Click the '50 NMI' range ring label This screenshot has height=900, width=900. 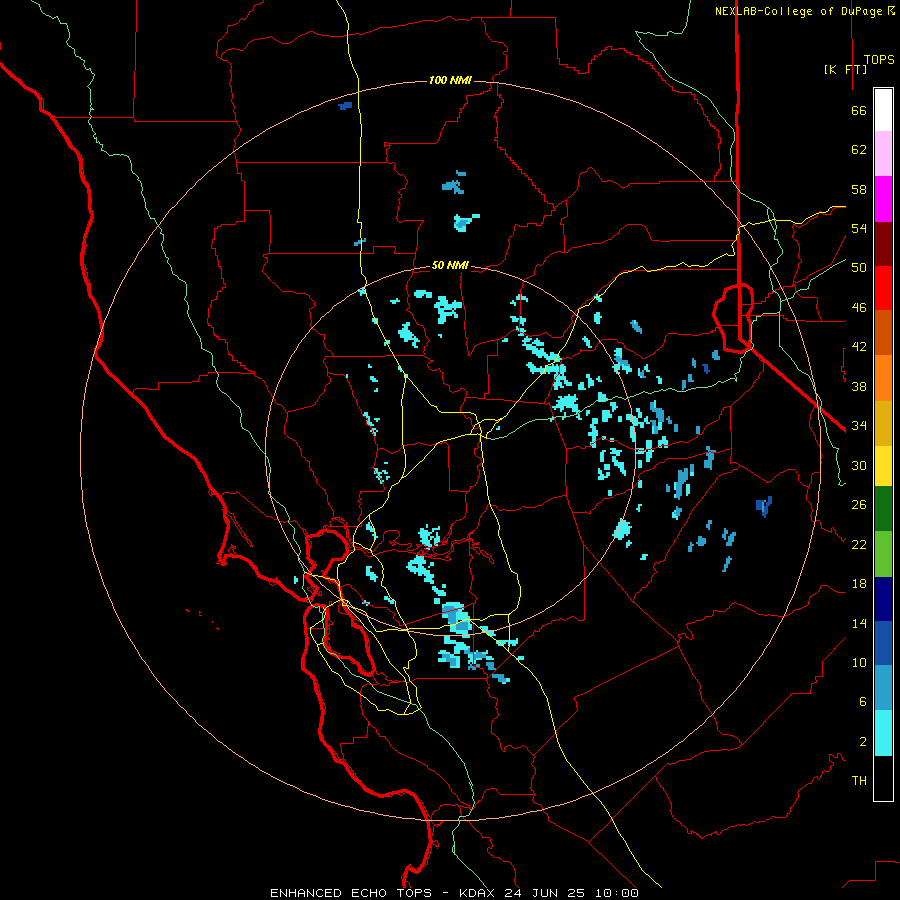[x=450, y=265]
